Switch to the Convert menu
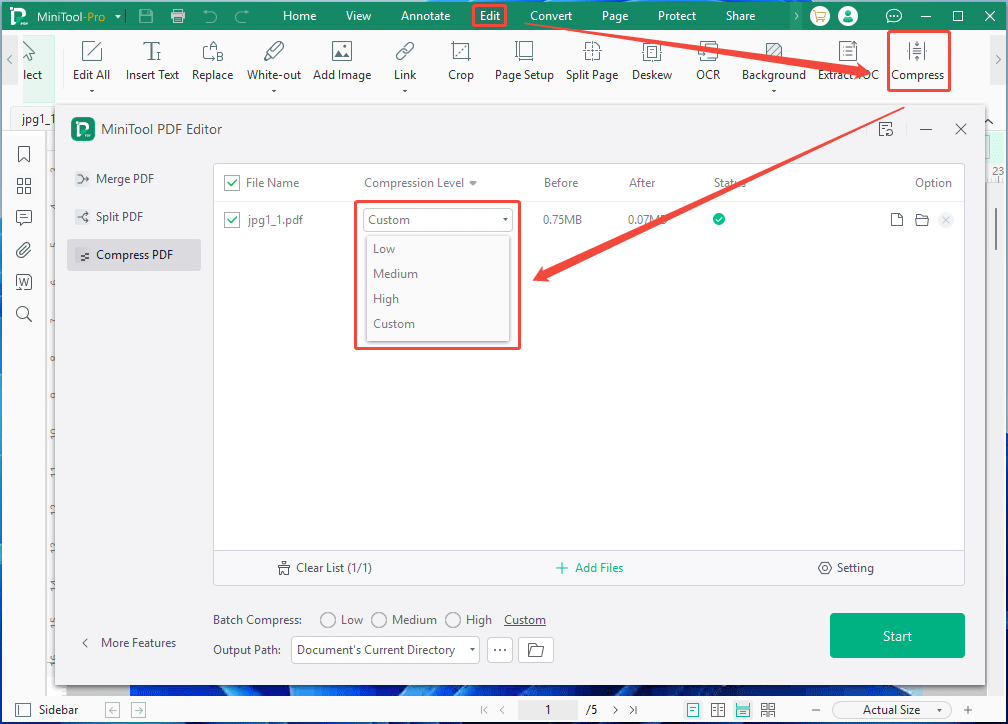Image resolution: width=1008 pixels, height=724 pixels. coord(551,15)
